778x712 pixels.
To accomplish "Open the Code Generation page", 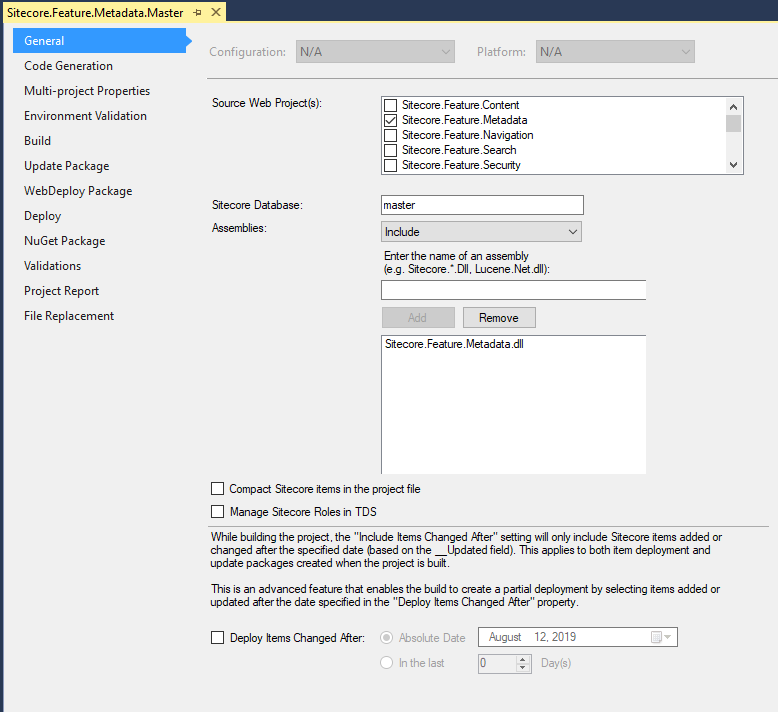I will [68, 65].
